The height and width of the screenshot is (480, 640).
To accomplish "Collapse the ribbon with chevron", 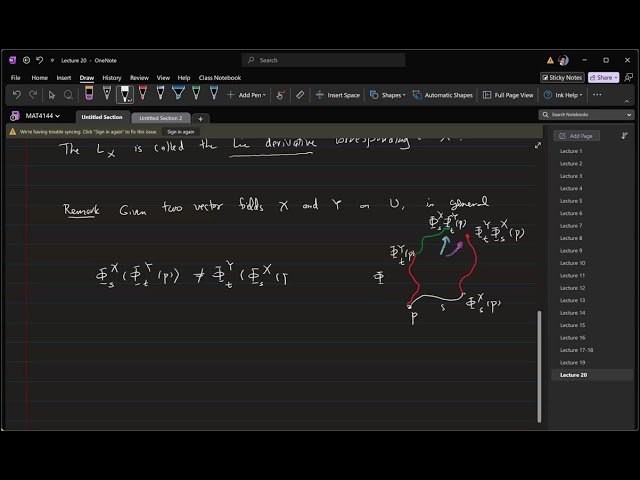I will [627, 101].
